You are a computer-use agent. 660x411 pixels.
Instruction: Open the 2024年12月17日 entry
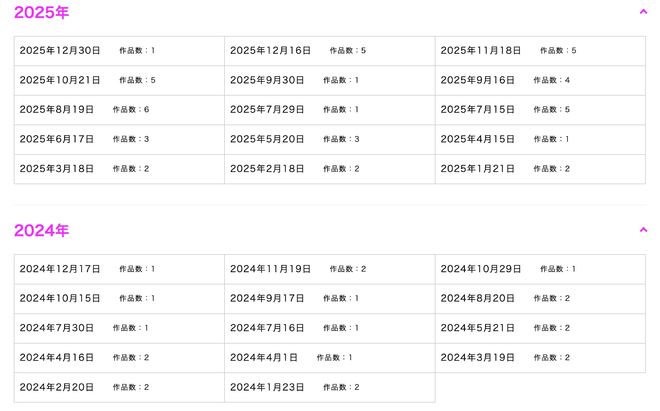point(119,269)
